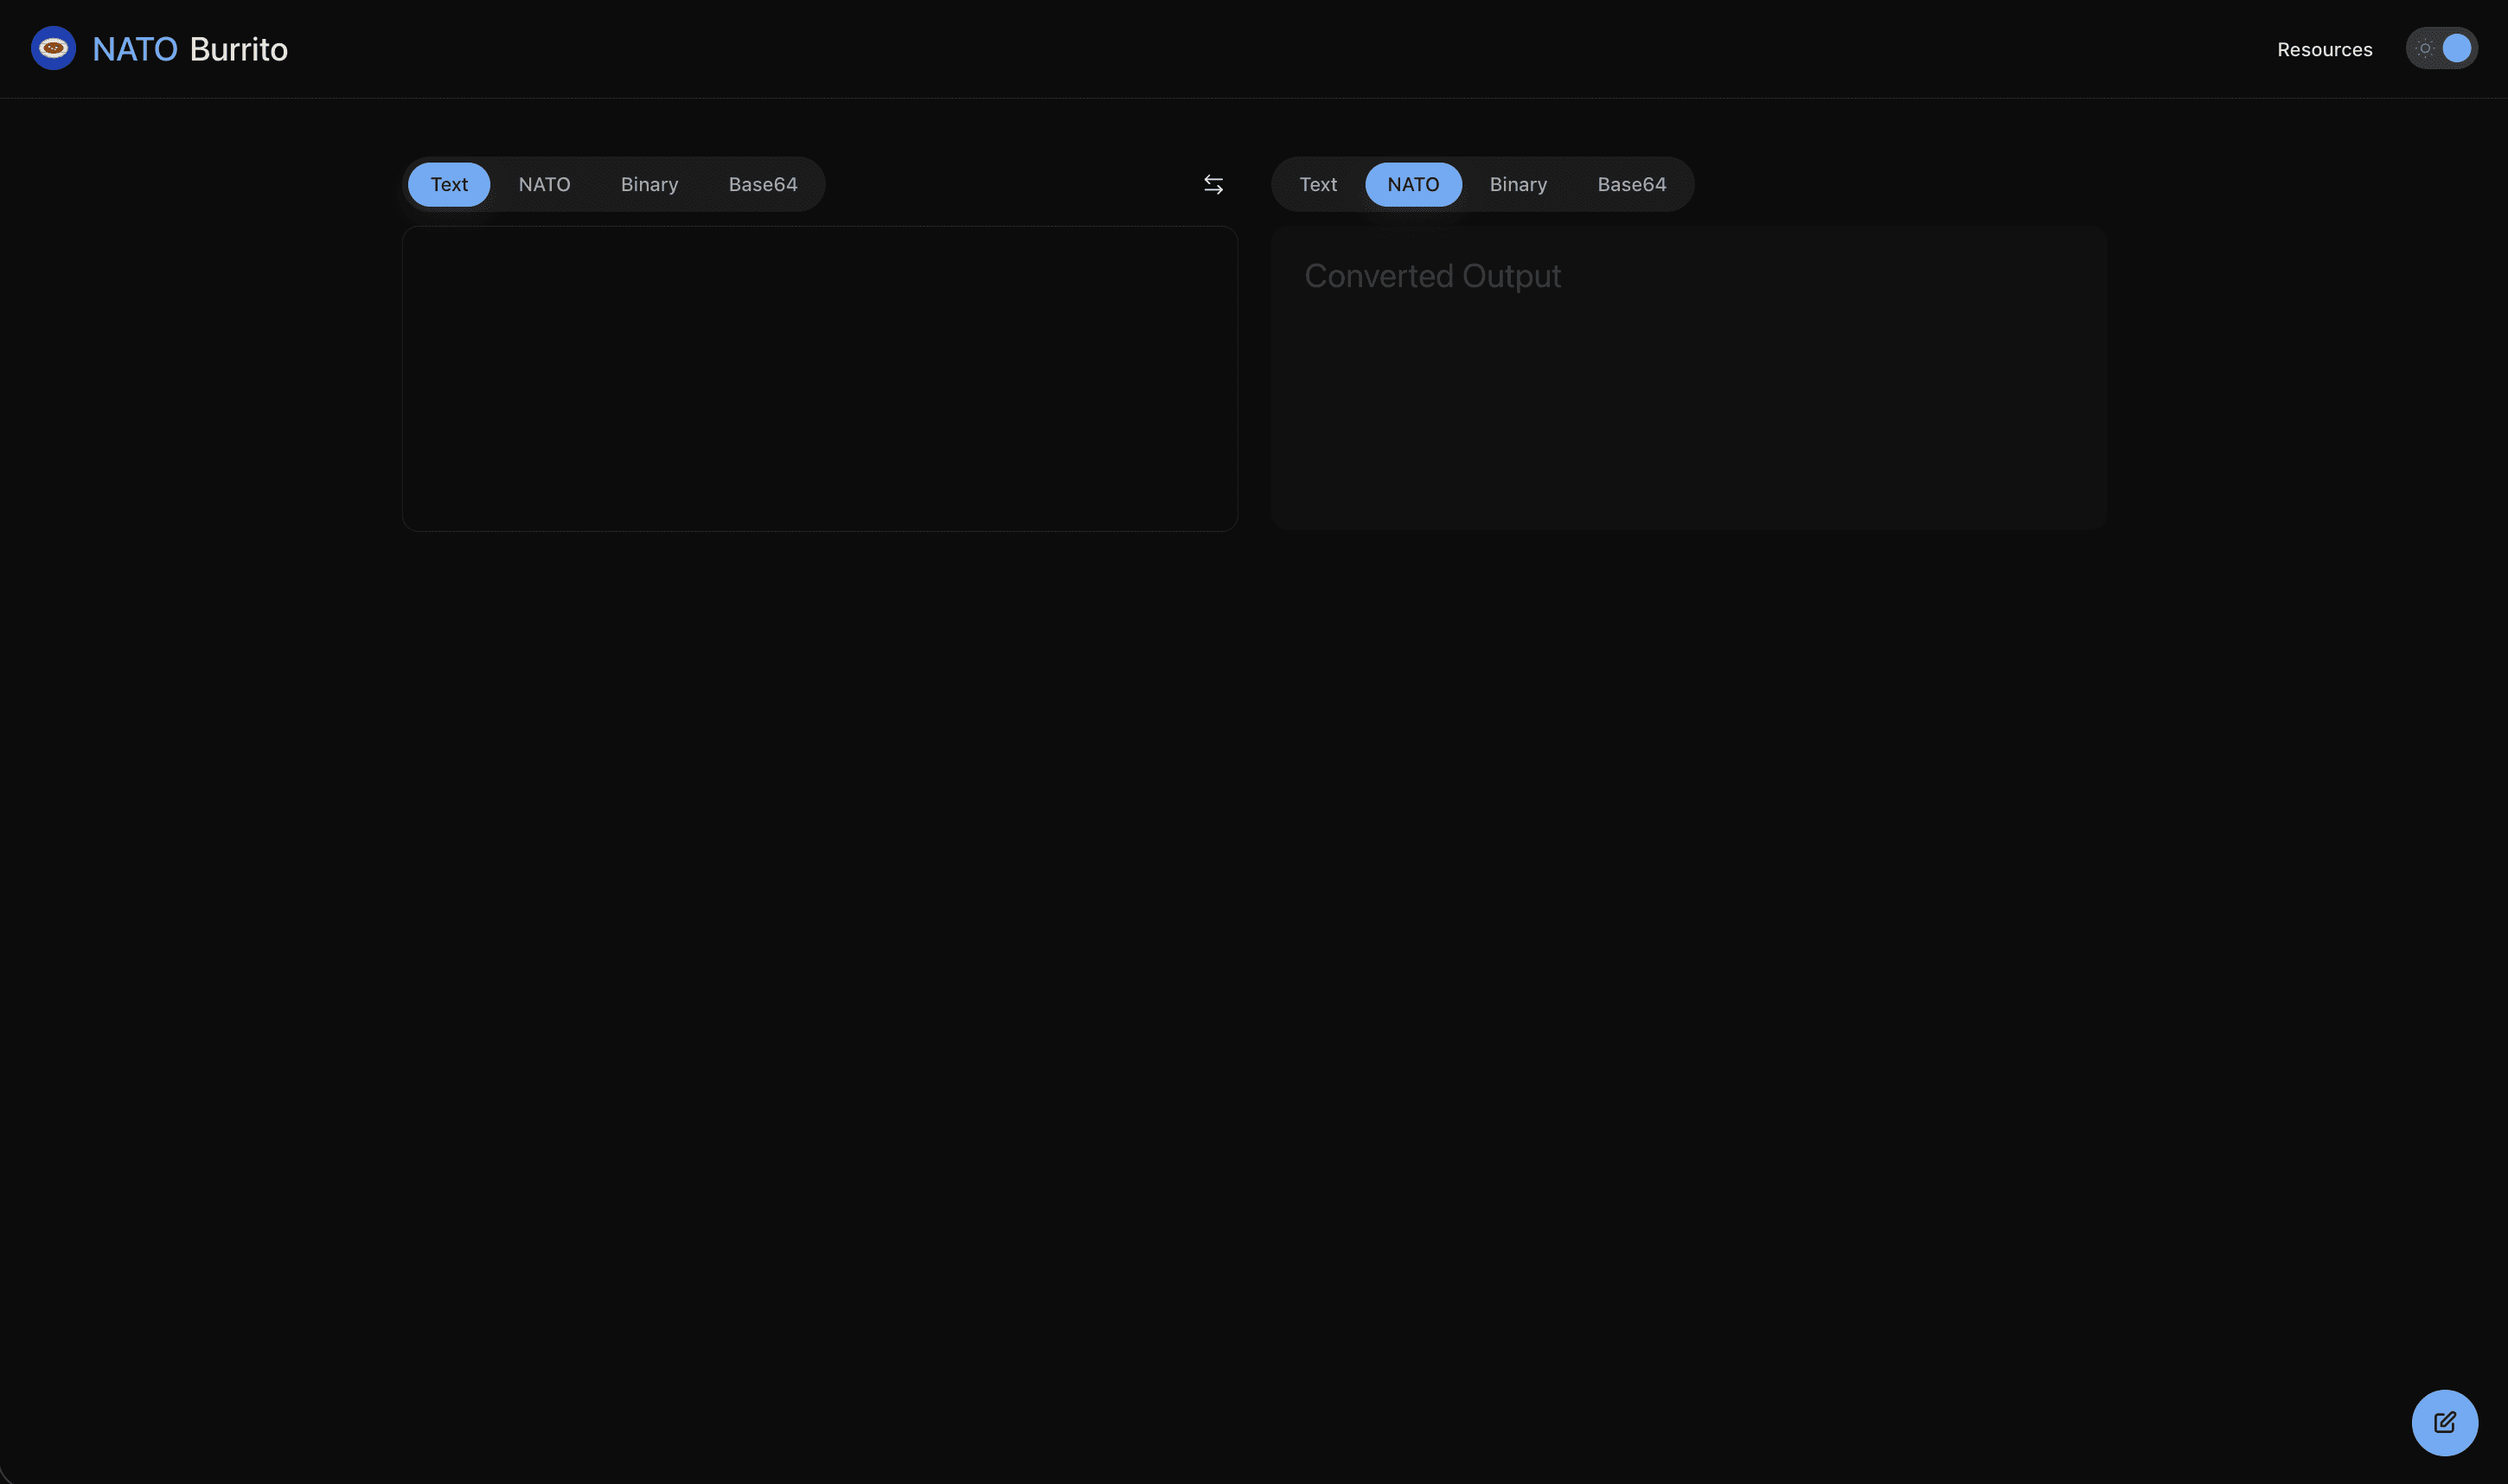The width and height of the screenshot is (2508, 1484).
Task: Select Base64 as input format
Action: pos(763,184)
